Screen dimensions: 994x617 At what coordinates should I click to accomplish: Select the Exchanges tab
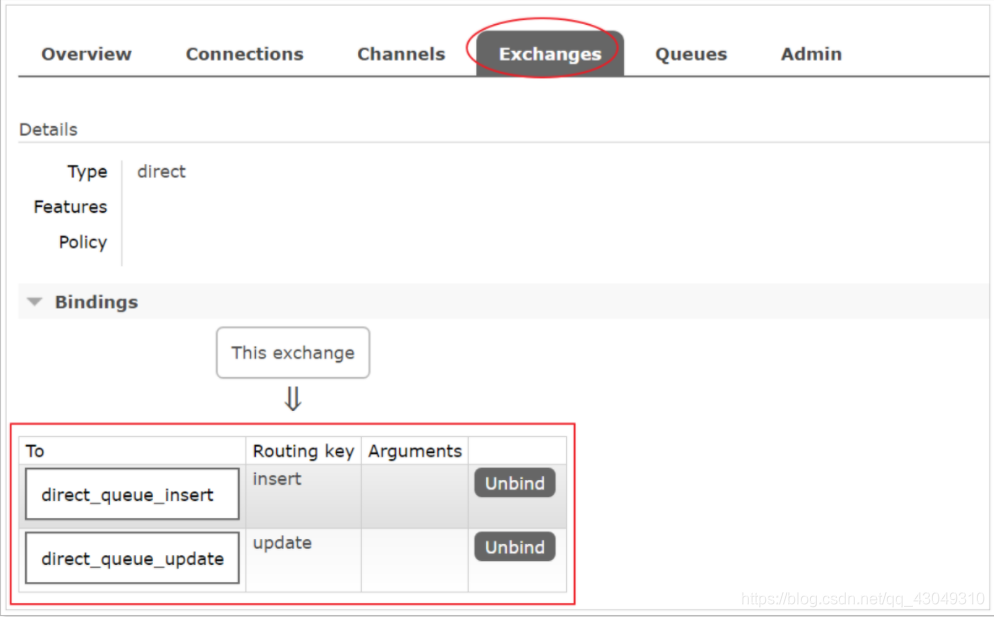[x=550, y=54]
